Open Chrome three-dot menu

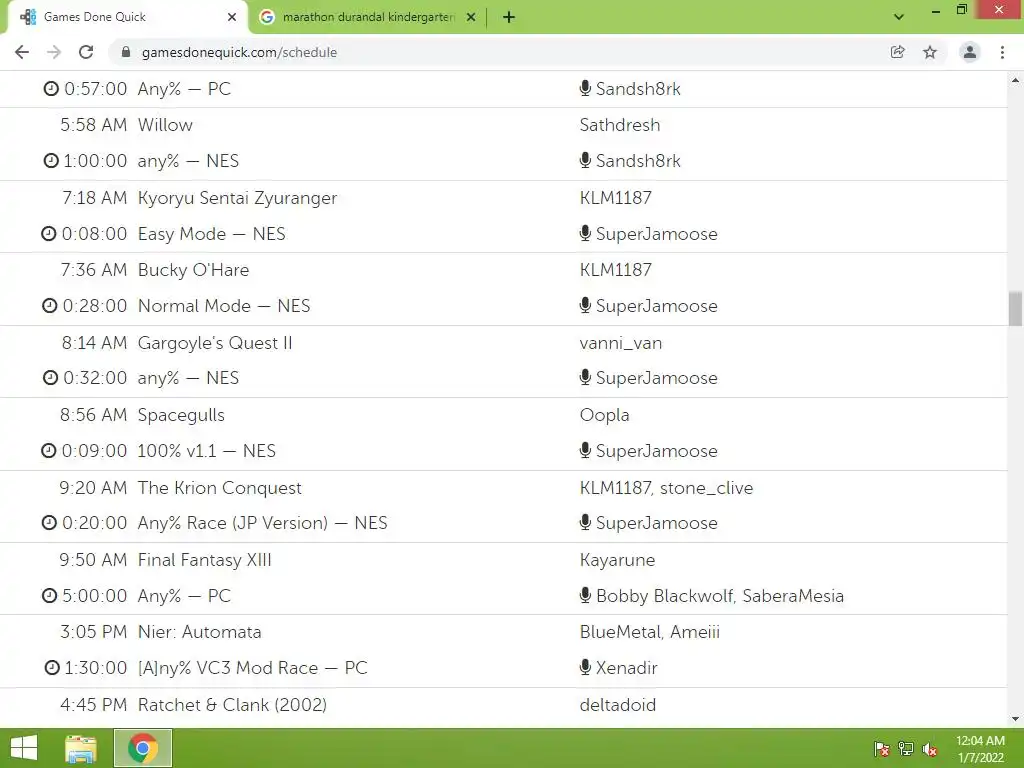point(1002,52)
